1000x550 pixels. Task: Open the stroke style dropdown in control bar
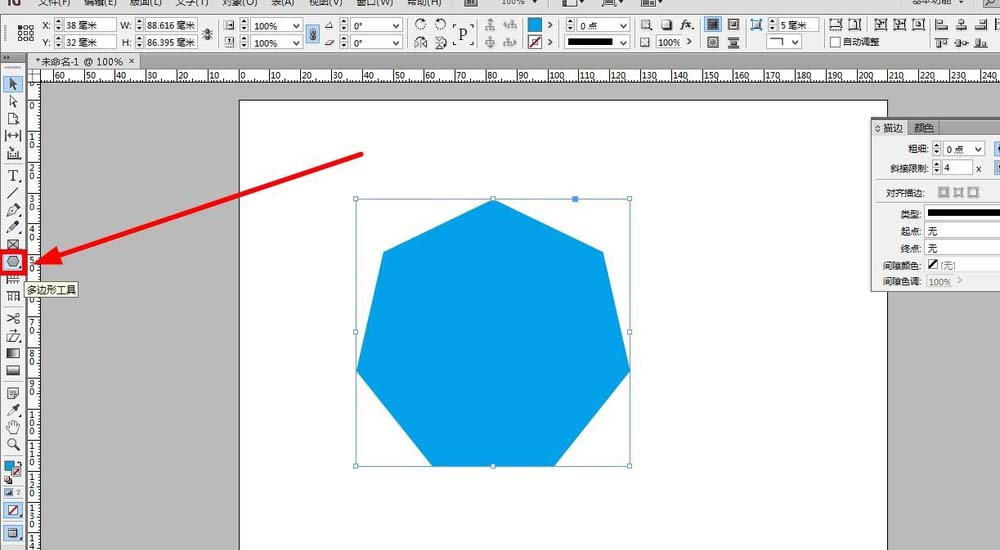pos(623,43)
